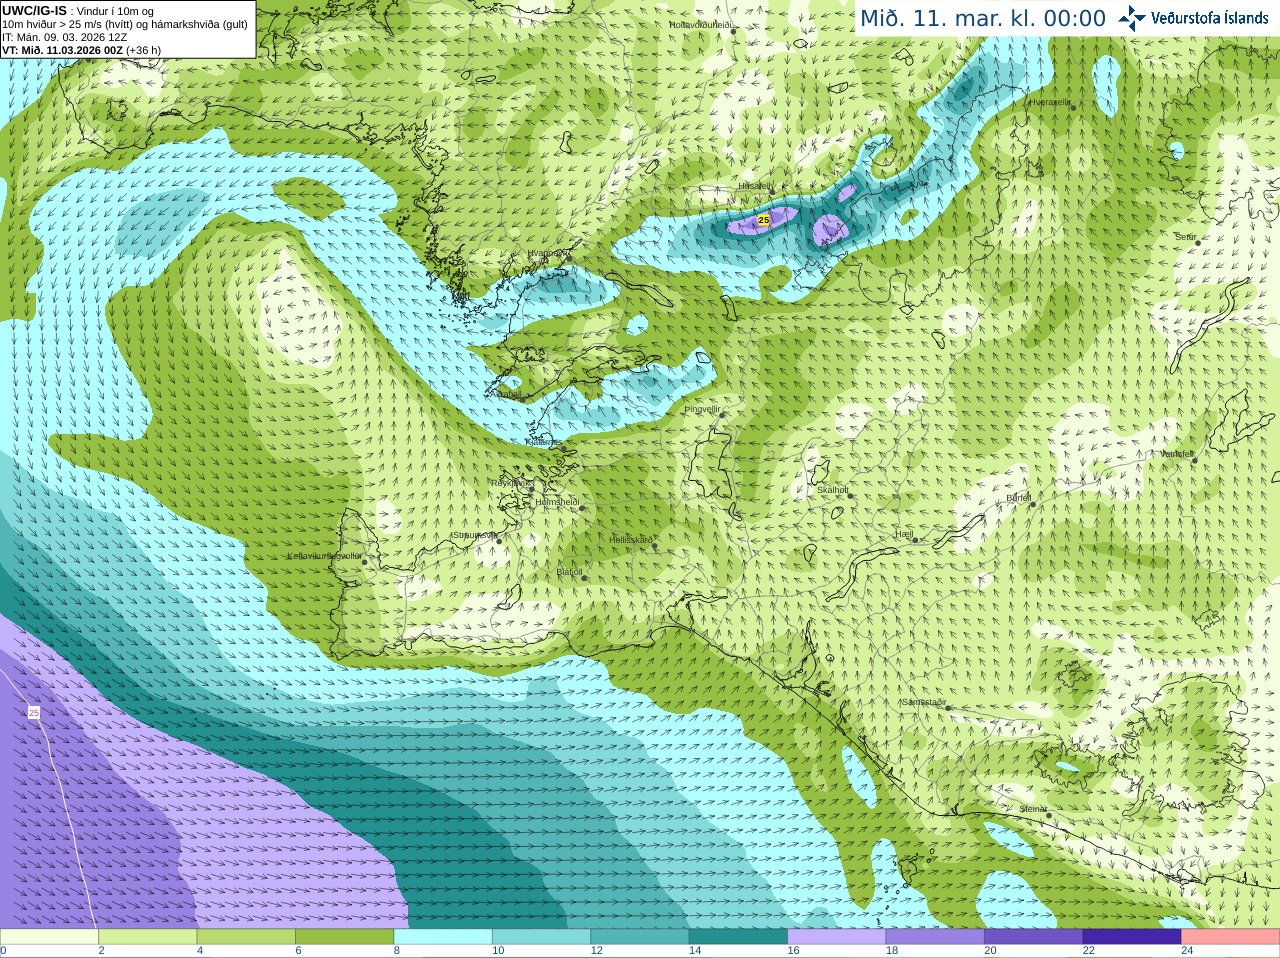Select the Húsafell station marker
Image resolution: width=1280 pixels, height=958 pixels.
tap(772, 191)
